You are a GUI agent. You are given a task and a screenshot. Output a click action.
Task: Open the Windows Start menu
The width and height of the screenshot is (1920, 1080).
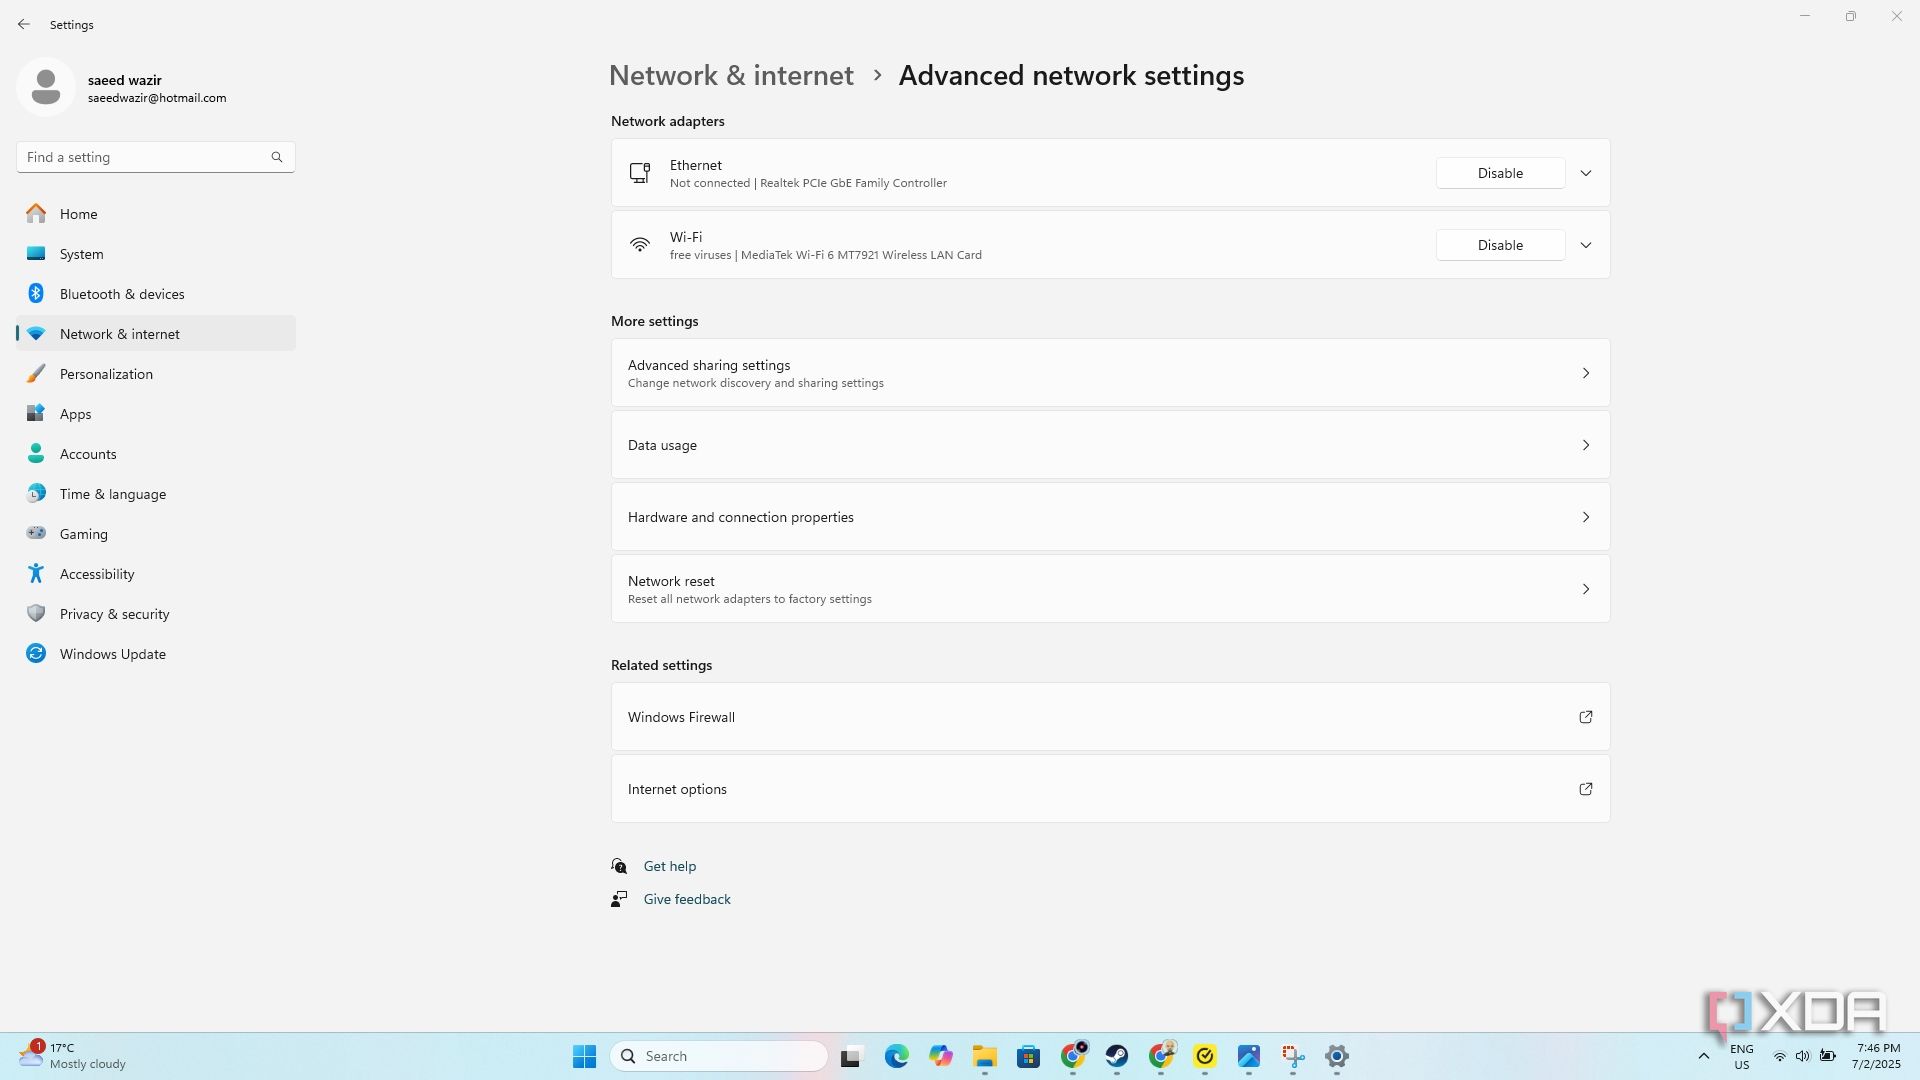point(585,1056)
